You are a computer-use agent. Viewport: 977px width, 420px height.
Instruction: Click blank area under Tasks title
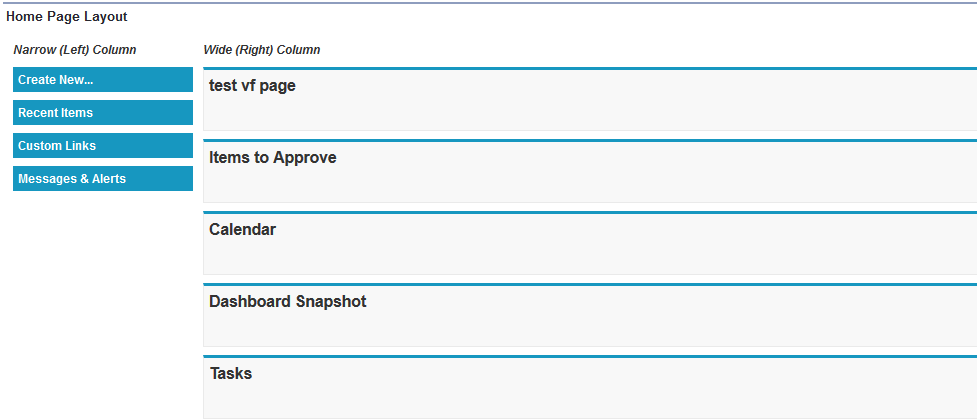pos(589,400)
